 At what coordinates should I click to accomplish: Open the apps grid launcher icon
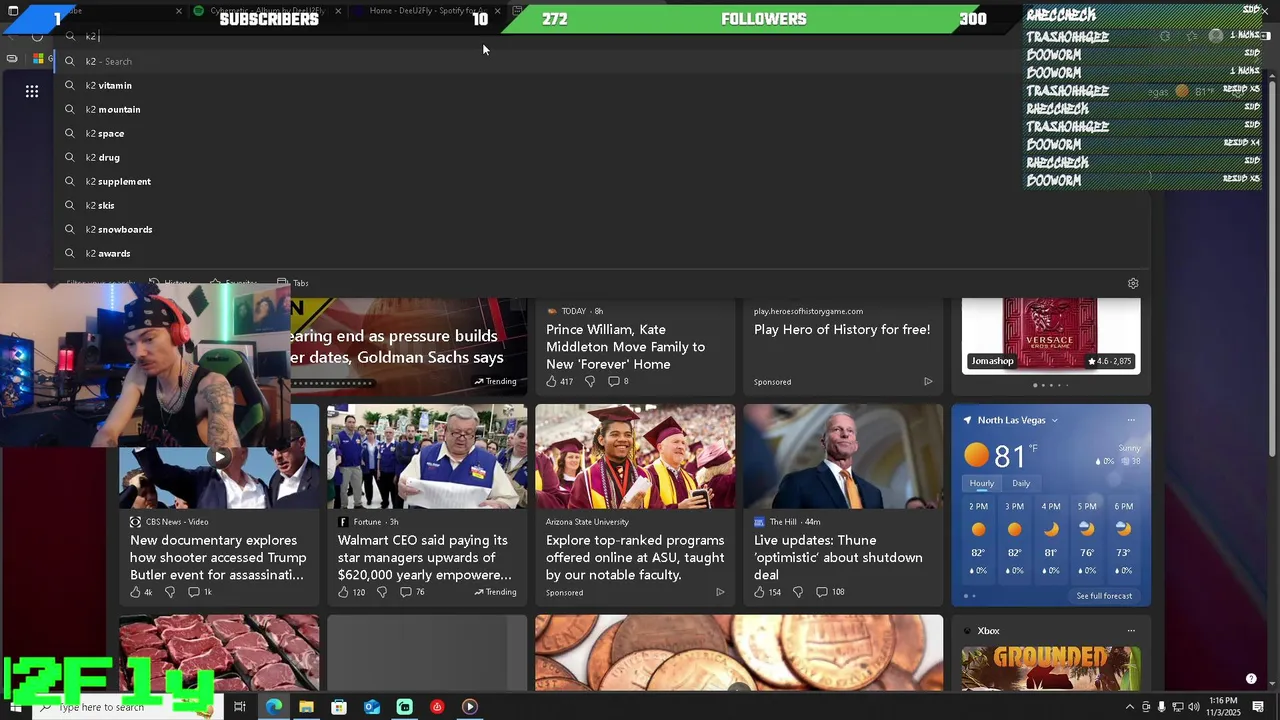pos(32,91)
